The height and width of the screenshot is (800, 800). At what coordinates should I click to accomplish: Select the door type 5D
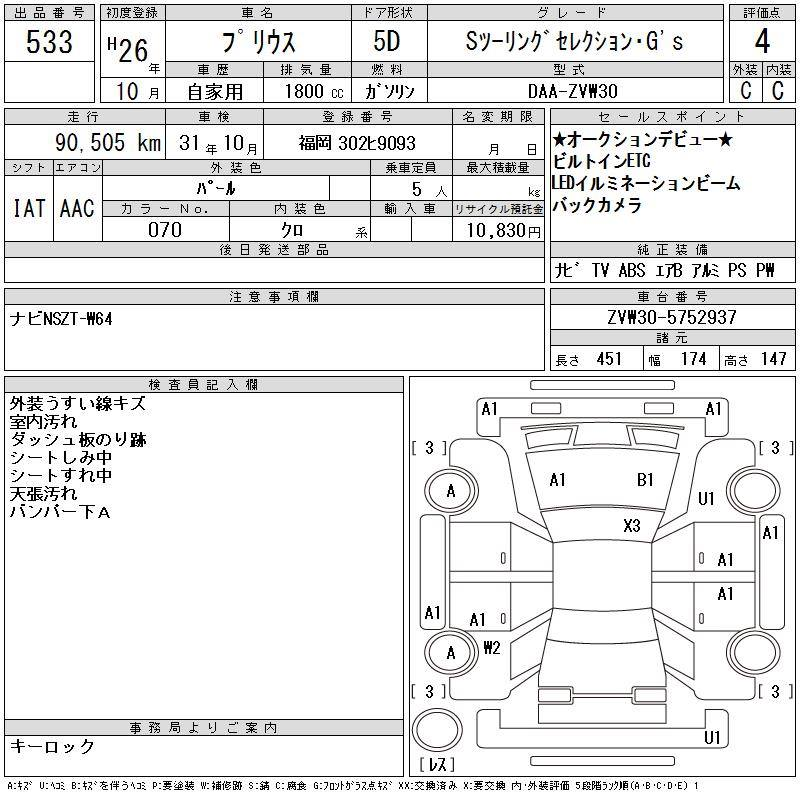pyautogui.click(x=387, y=41)
